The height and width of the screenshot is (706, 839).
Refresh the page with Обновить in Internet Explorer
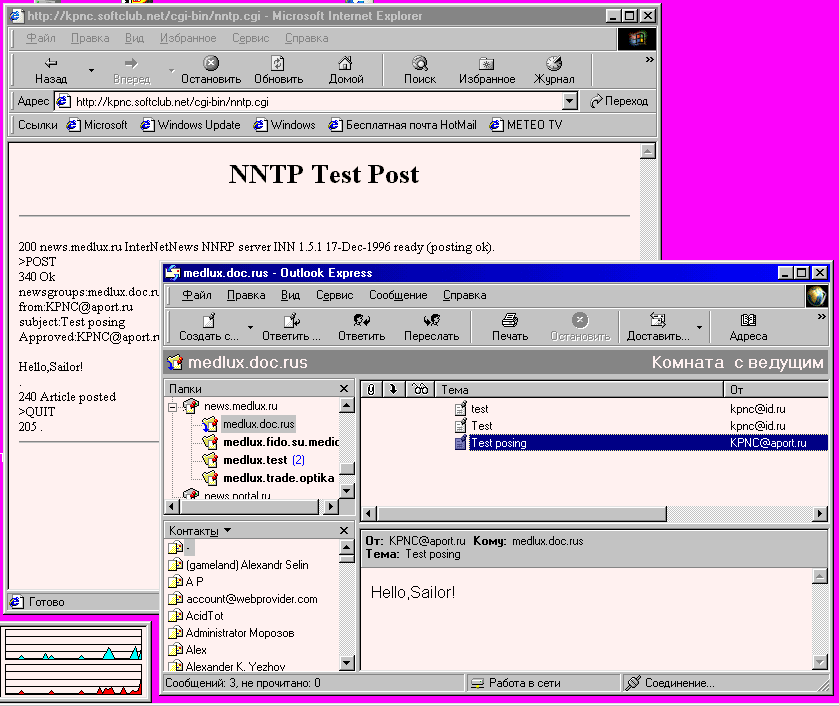(278, 71)
